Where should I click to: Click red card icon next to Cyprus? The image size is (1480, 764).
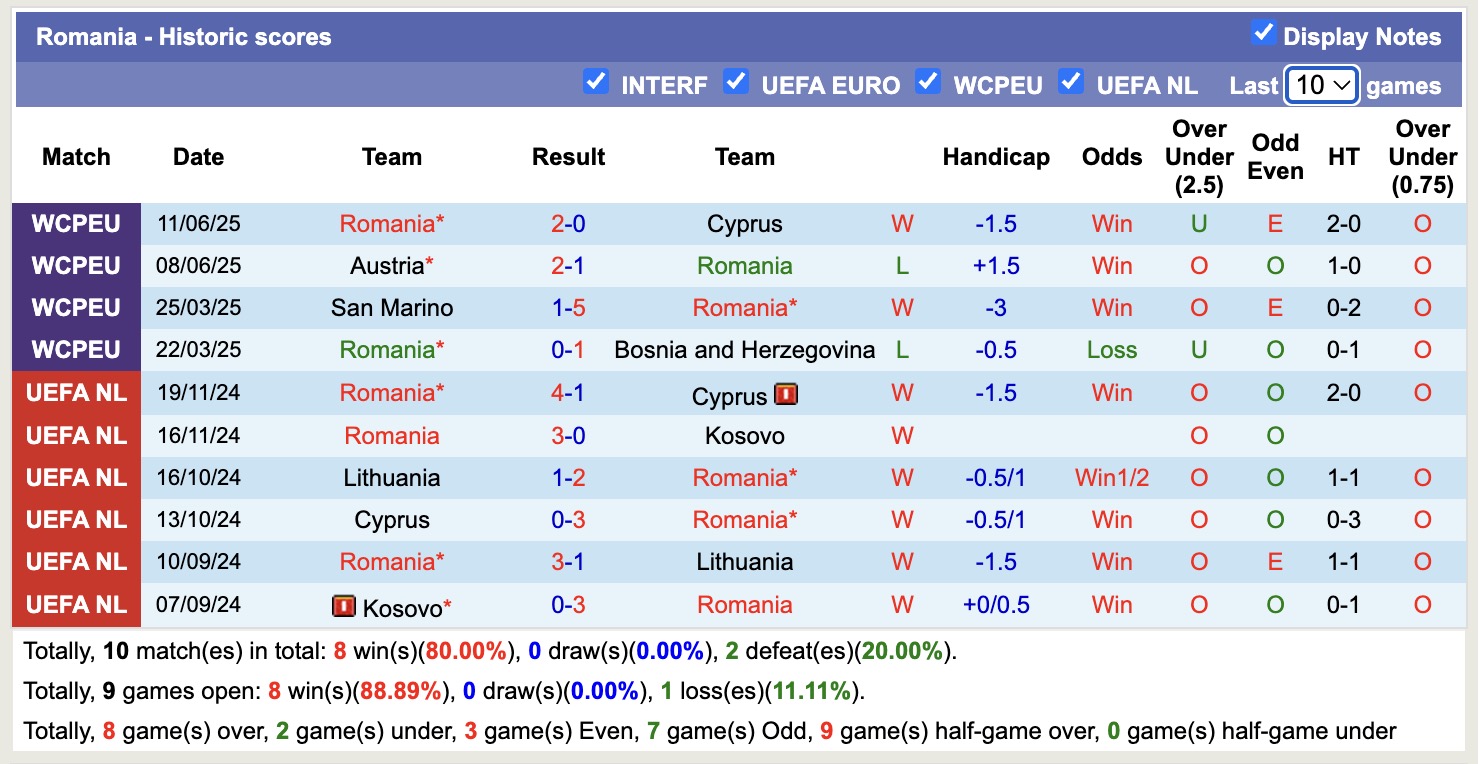click(786, 394)
